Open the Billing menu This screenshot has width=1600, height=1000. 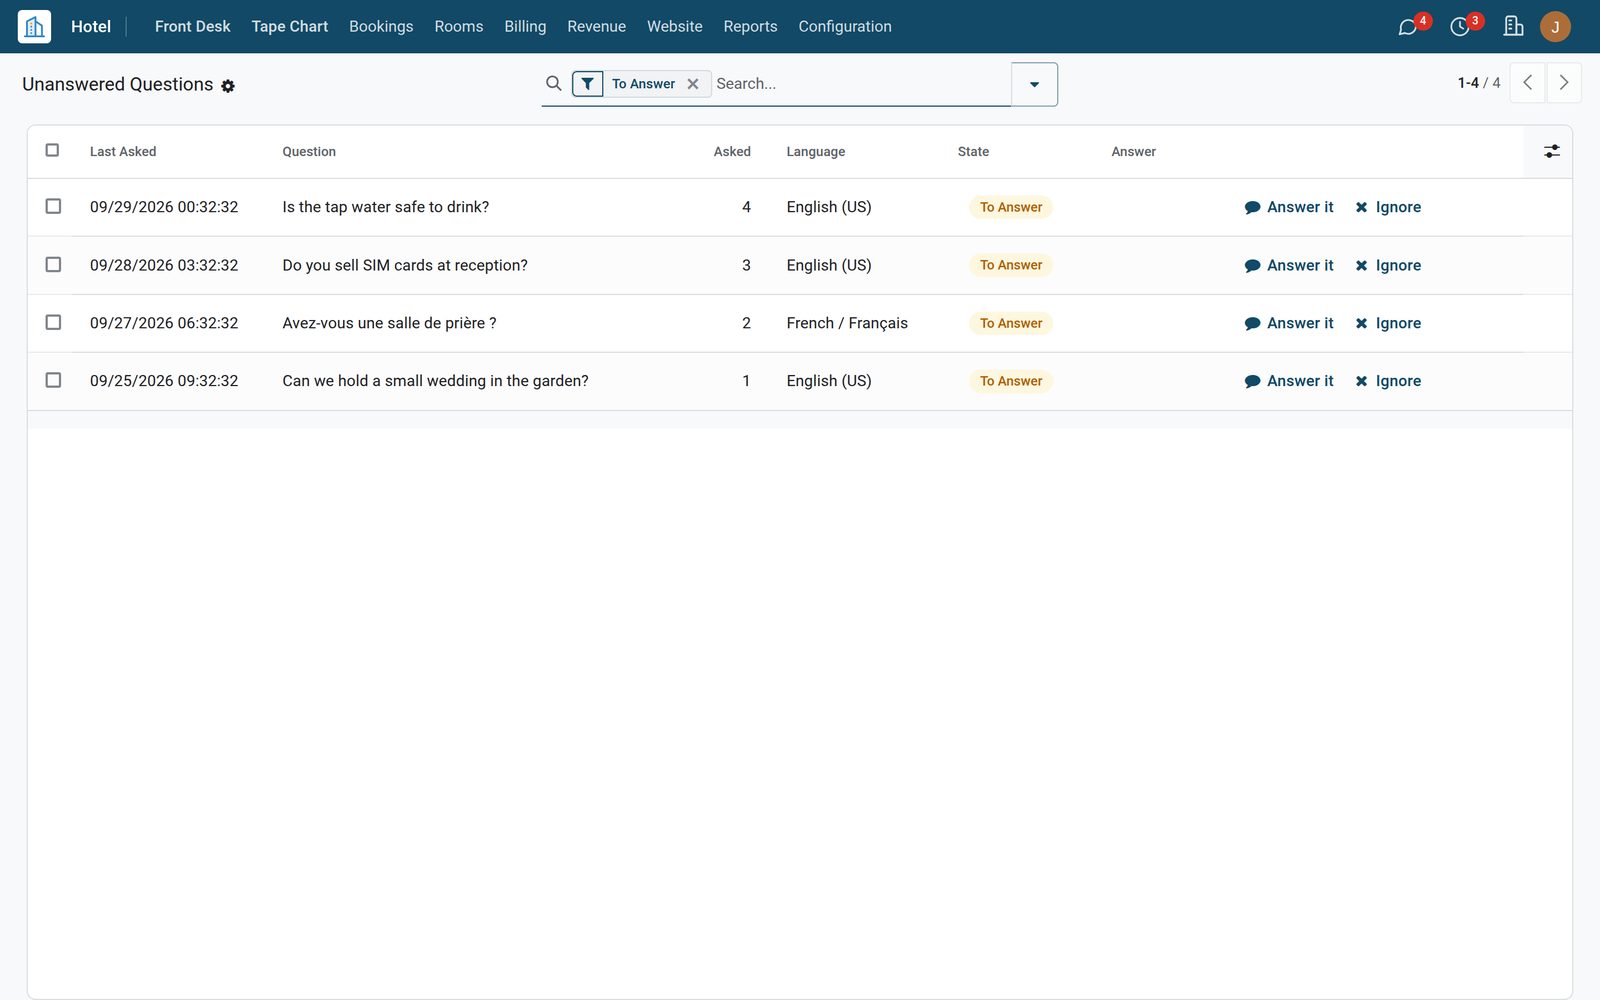pyautogui.click(x=525, y=27)
